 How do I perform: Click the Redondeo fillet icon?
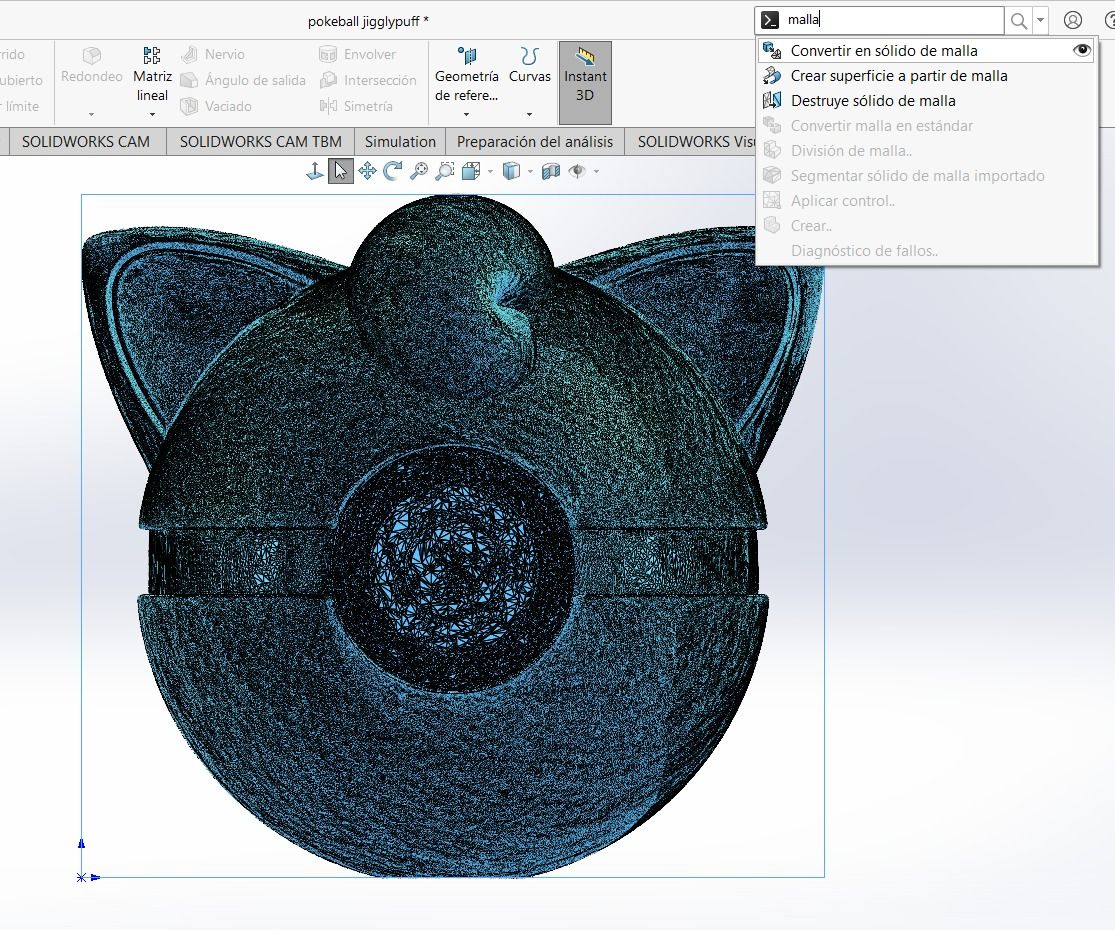(92, 55)
